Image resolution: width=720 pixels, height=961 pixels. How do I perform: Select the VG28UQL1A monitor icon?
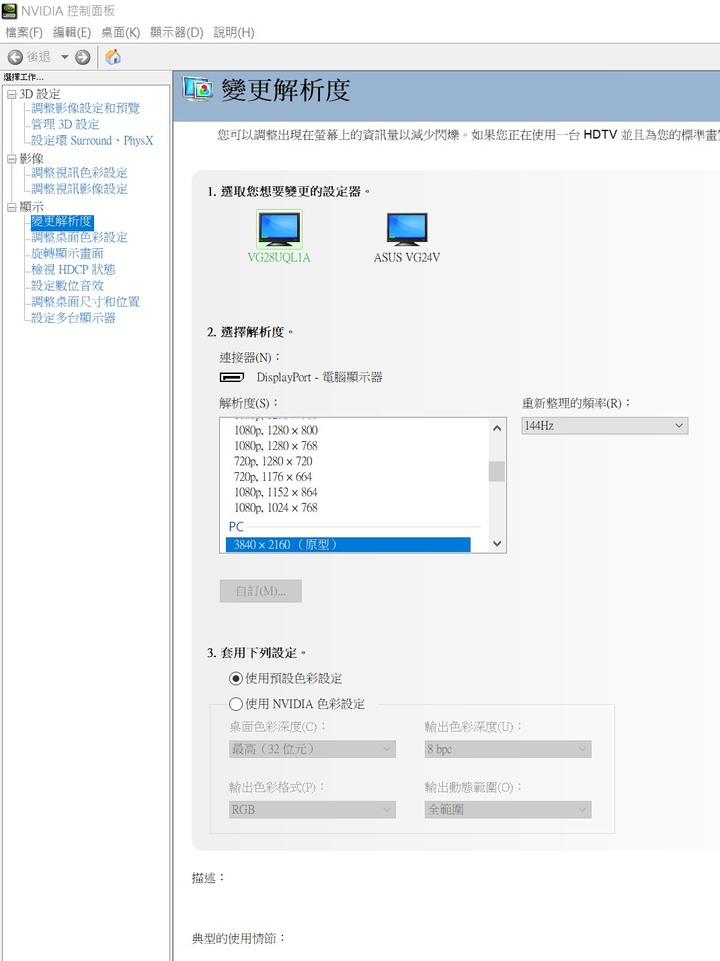point(279,228)
